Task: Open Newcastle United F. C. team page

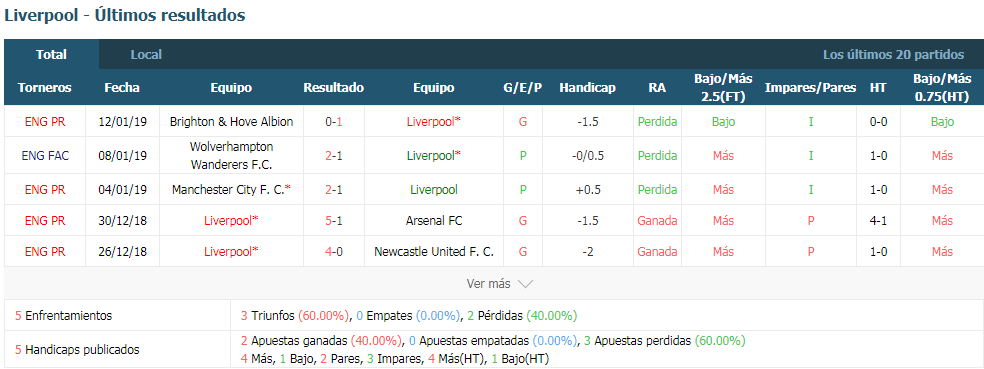Action: 434,252
